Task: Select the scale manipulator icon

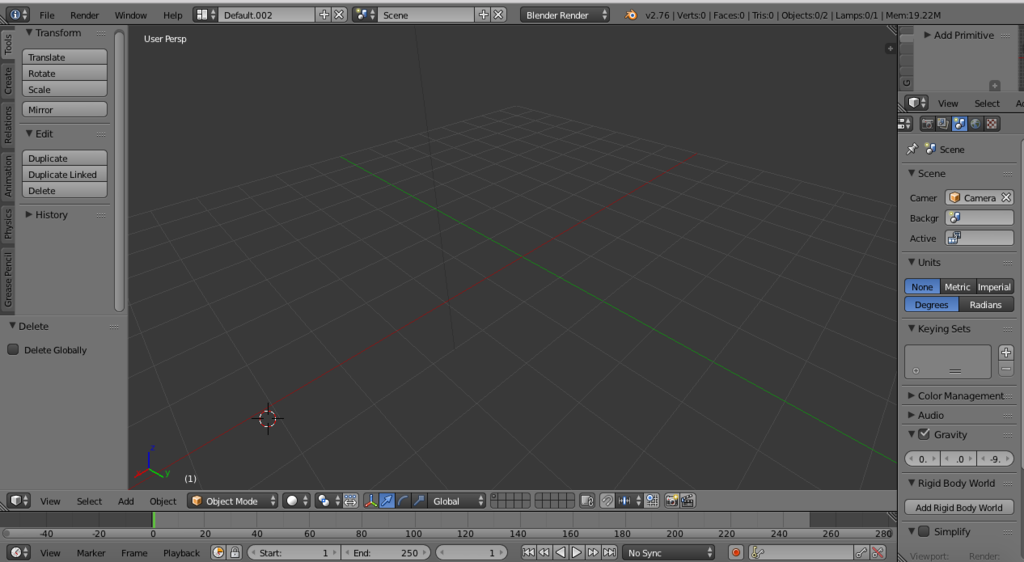Action: click(x=419, y=501)
